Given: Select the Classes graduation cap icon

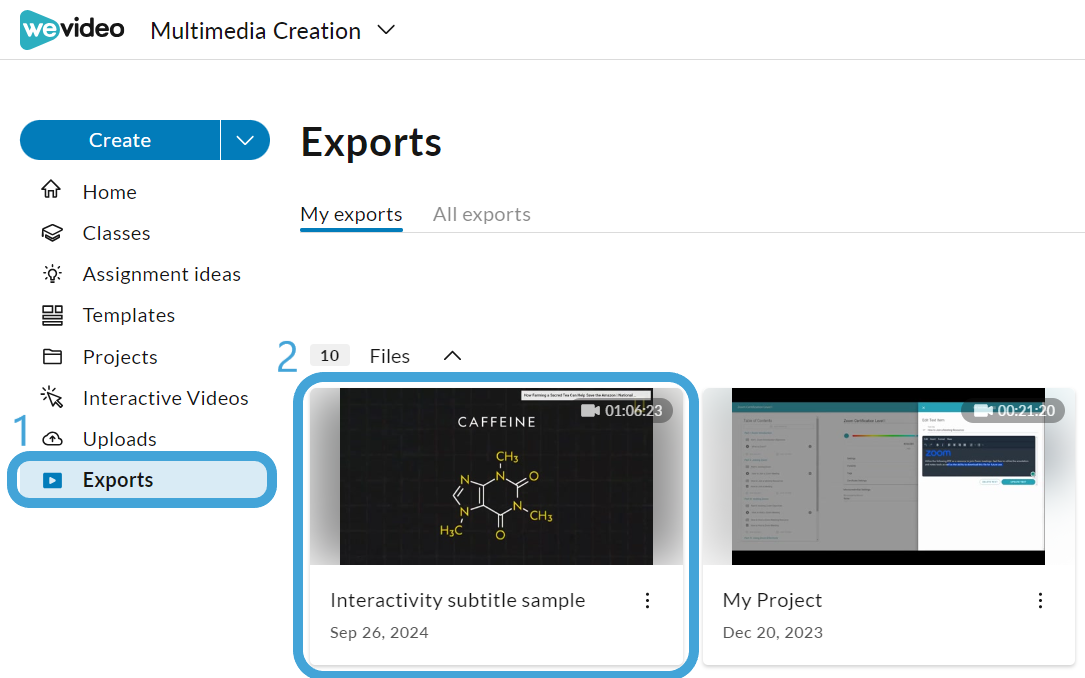Looking at the screenshot, I should tap(52, 232).
